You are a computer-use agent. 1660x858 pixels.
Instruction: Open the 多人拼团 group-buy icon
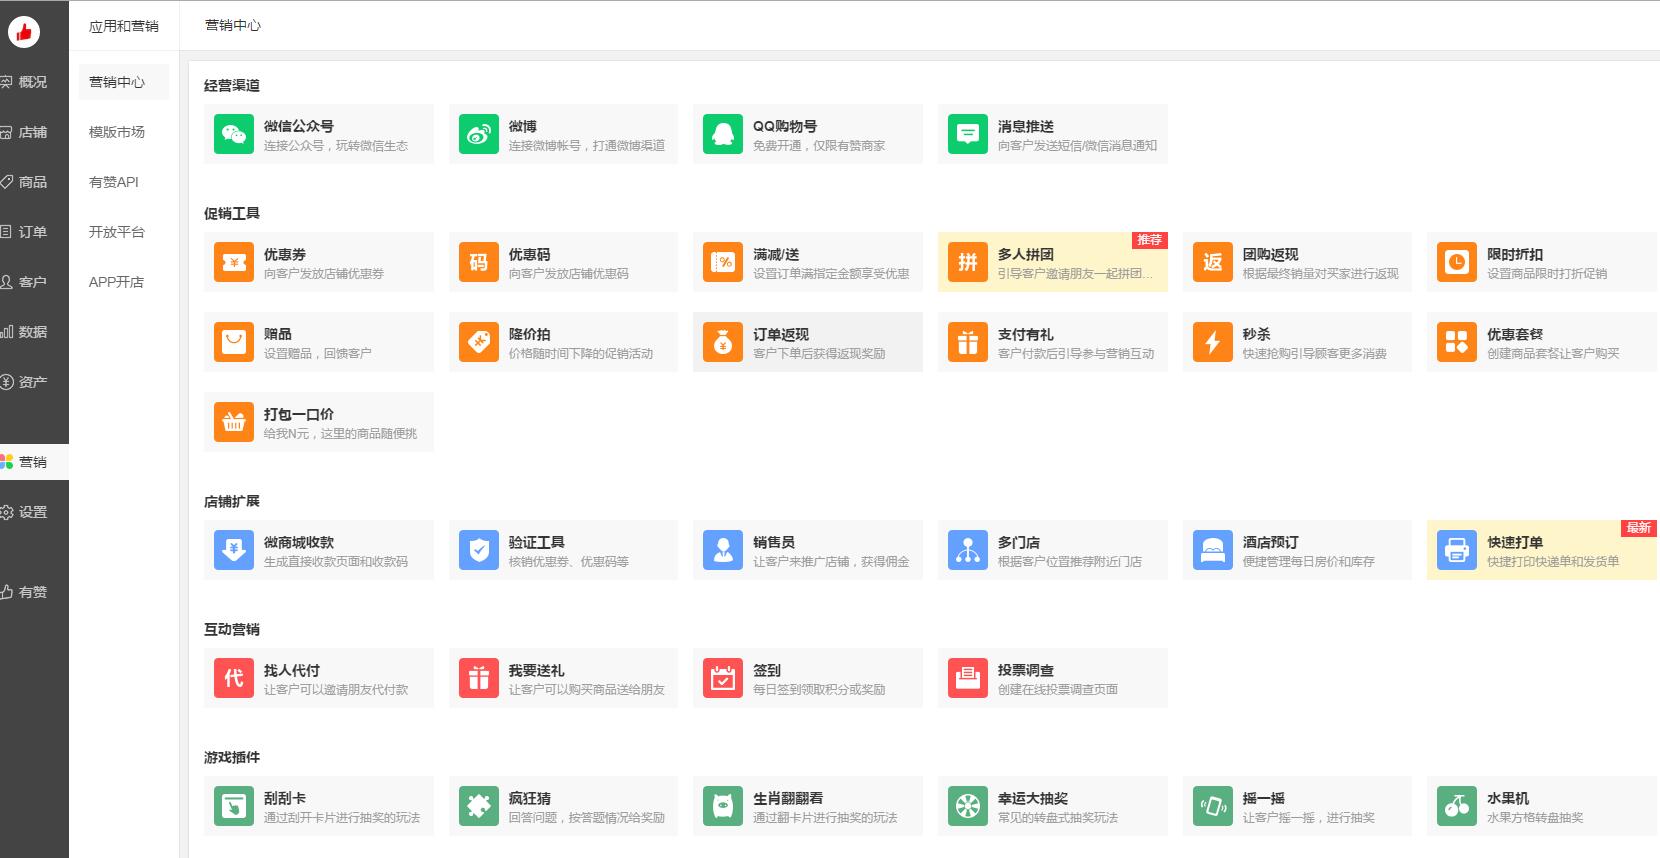(x=968, y=262)
